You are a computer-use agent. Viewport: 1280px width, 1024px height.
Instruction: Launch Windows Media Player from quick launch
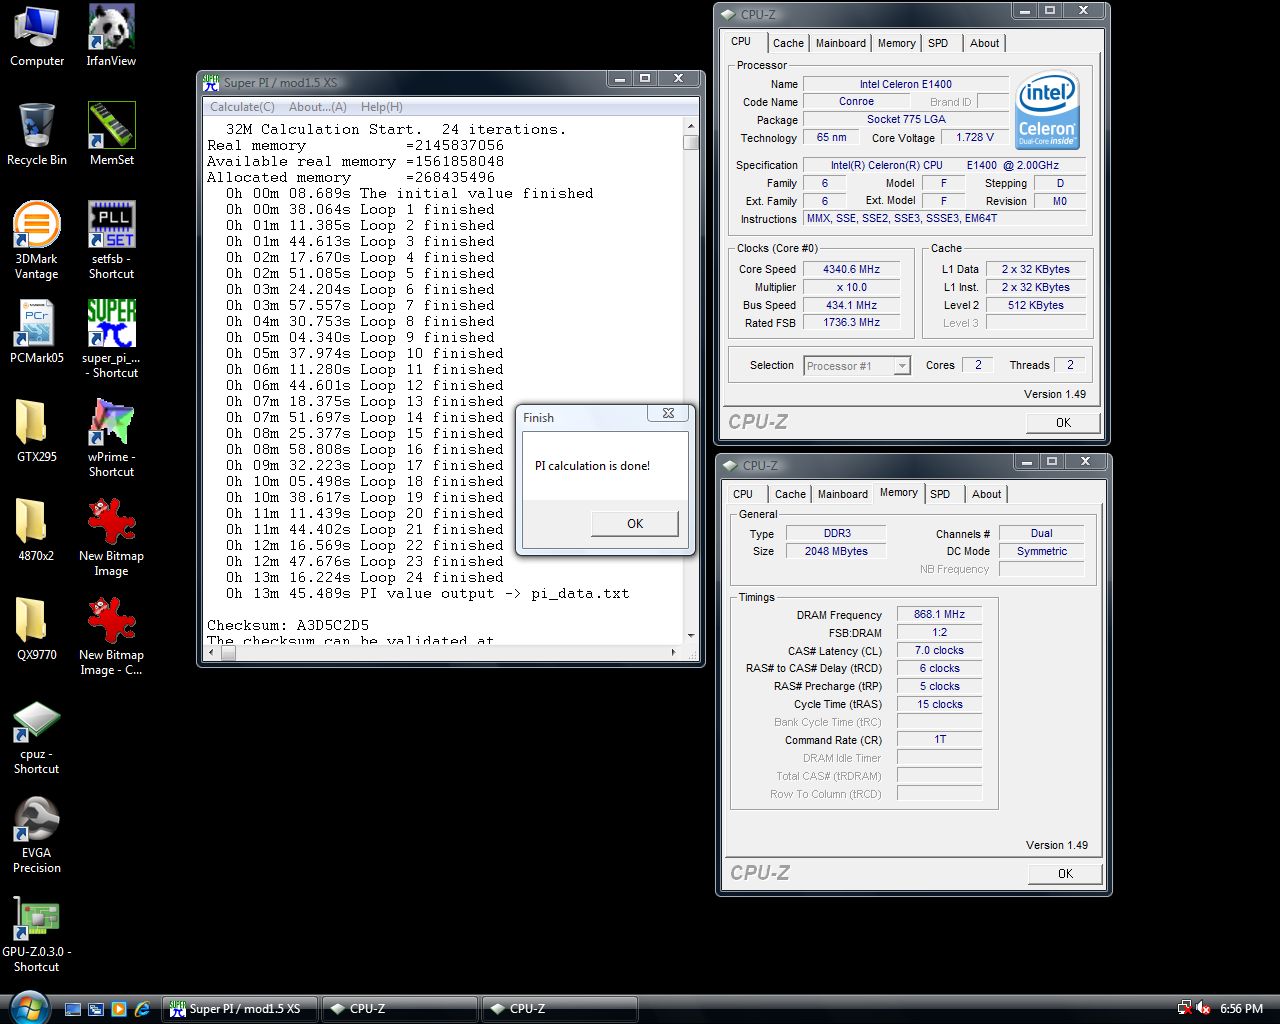tap(119, 1009)
